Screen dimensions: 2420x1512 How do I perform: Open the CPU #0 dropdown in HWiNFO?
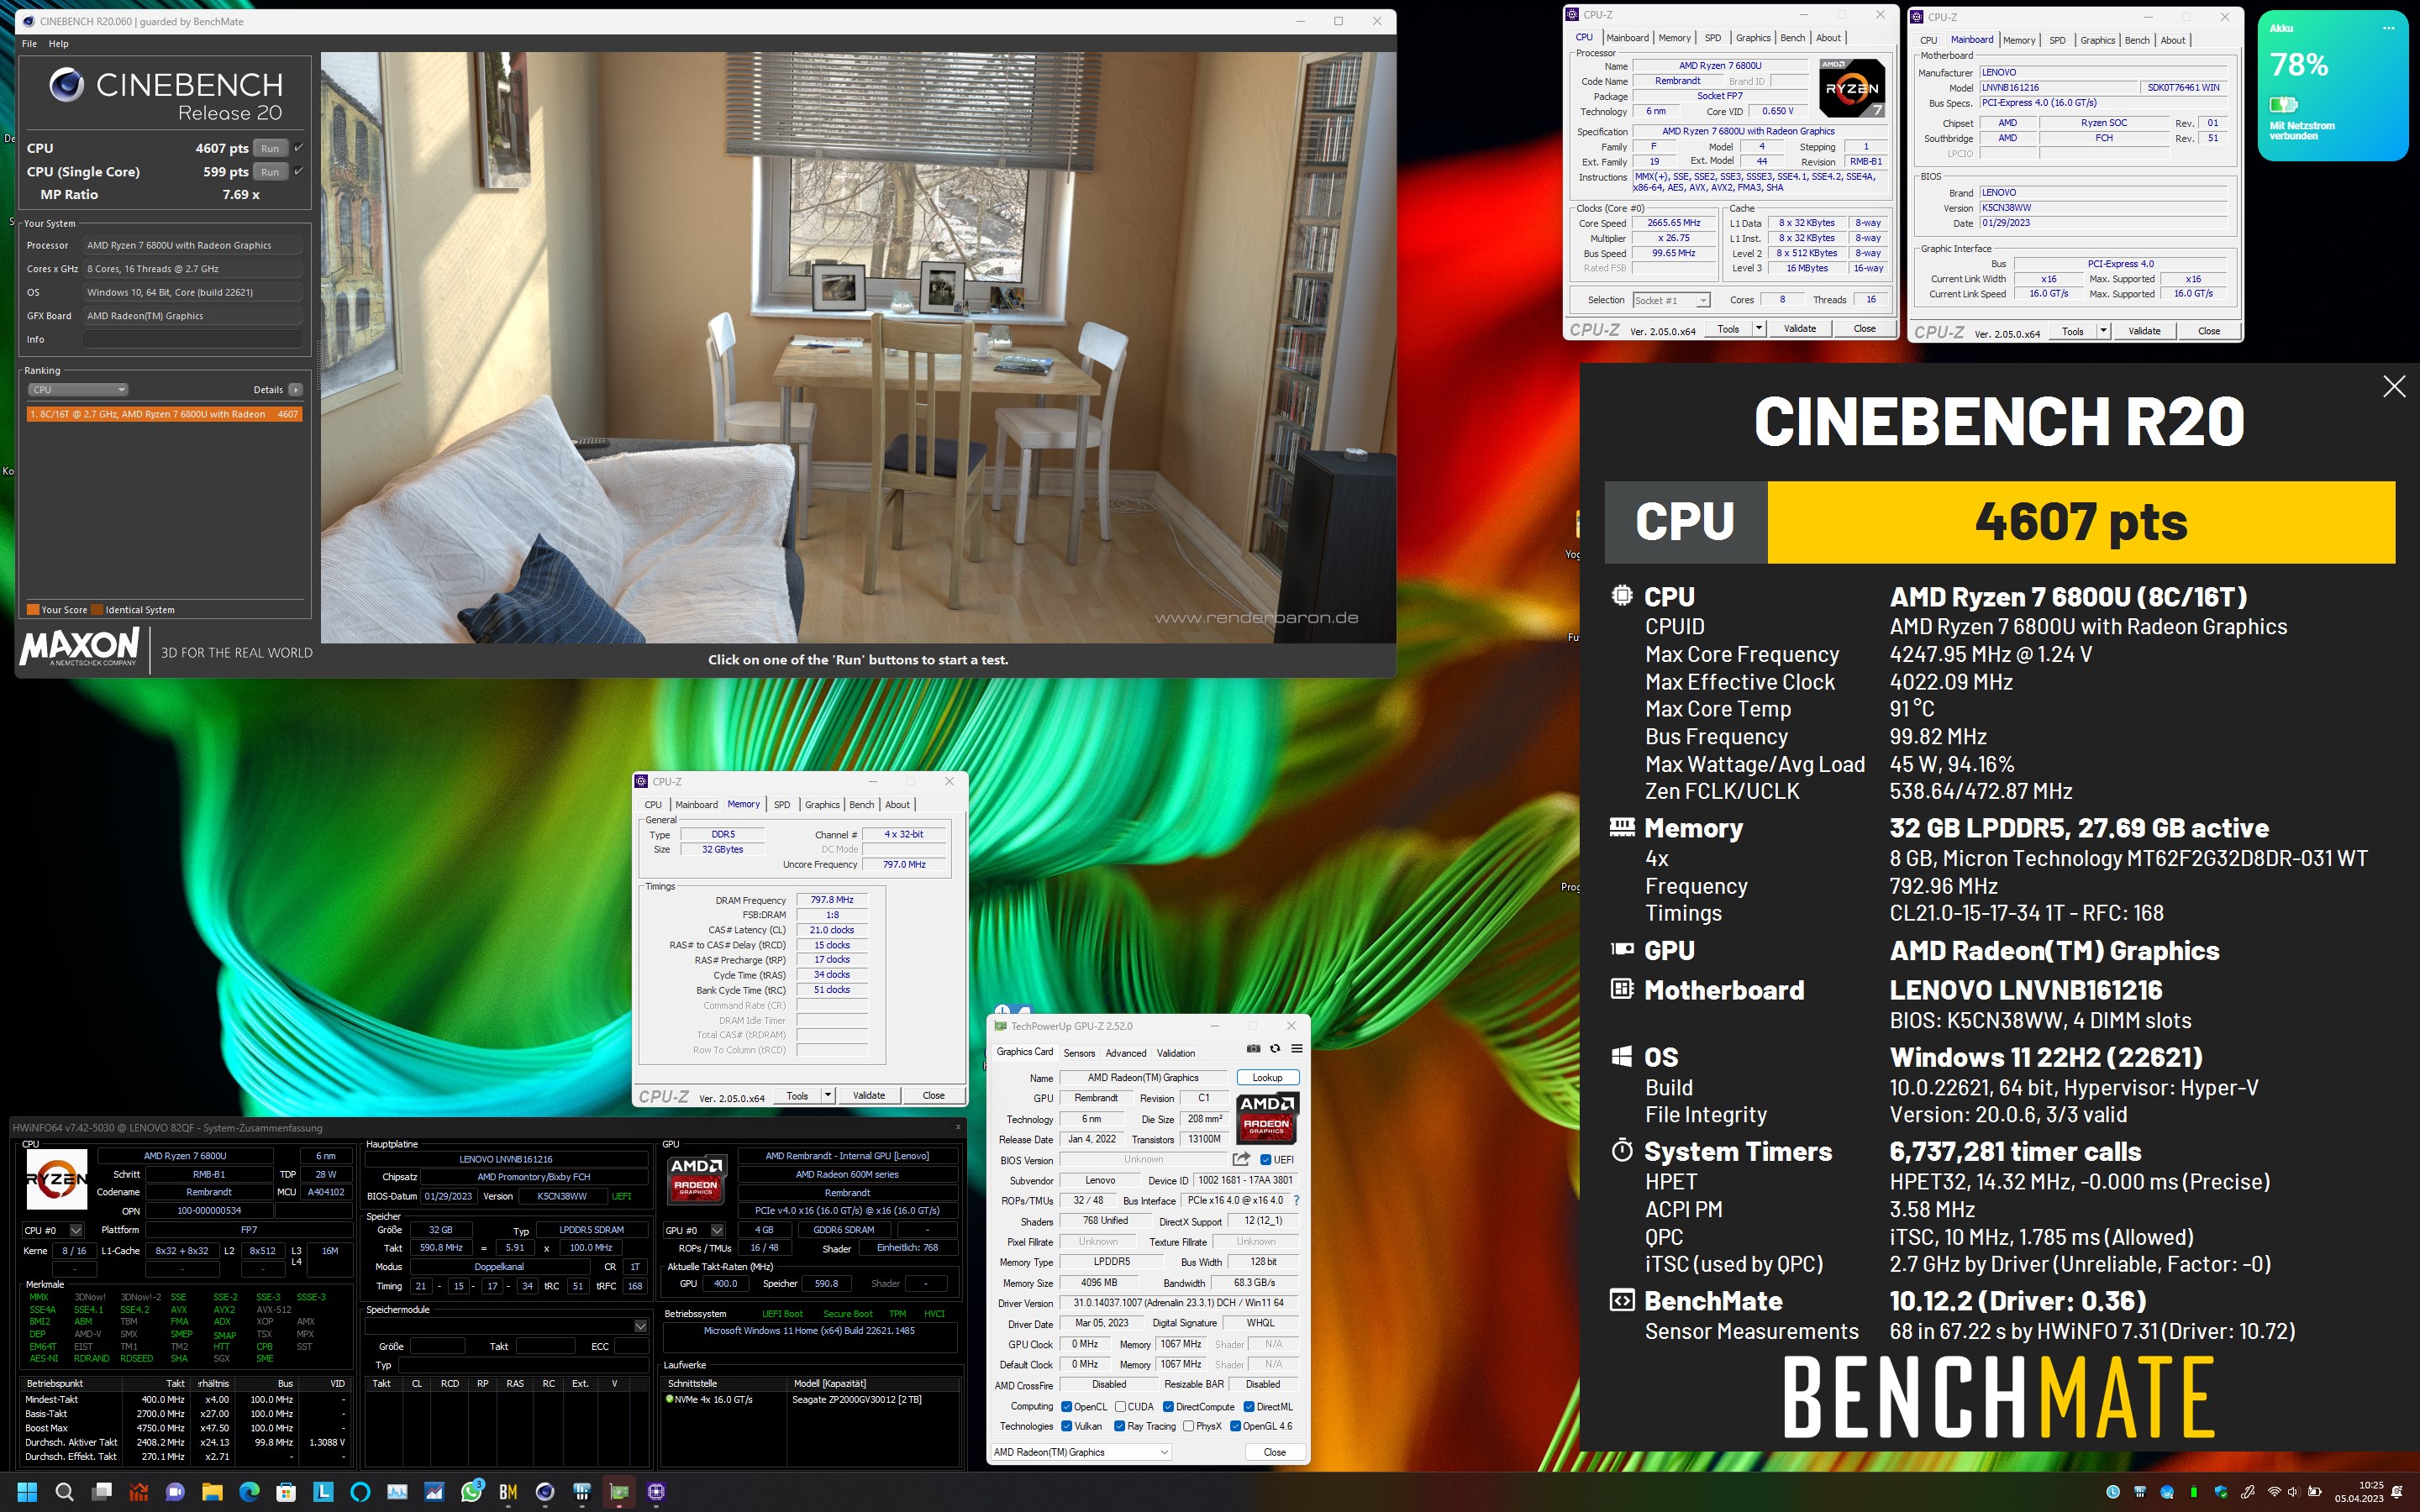point(54,1230)
